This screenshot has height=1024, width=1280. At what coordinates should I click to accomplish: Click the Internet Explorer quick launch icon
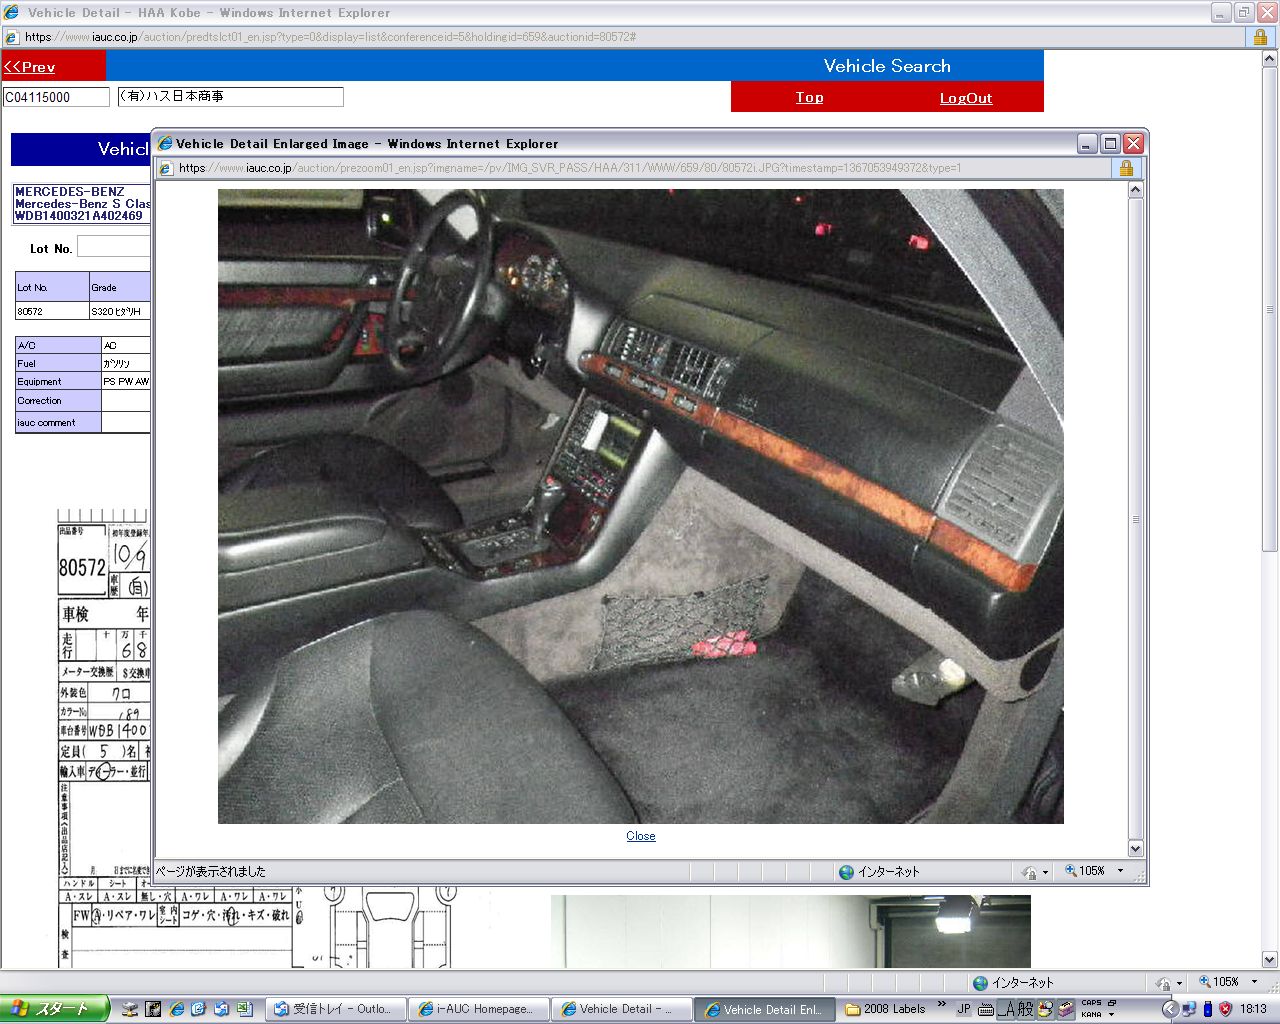click(177, 1009)
